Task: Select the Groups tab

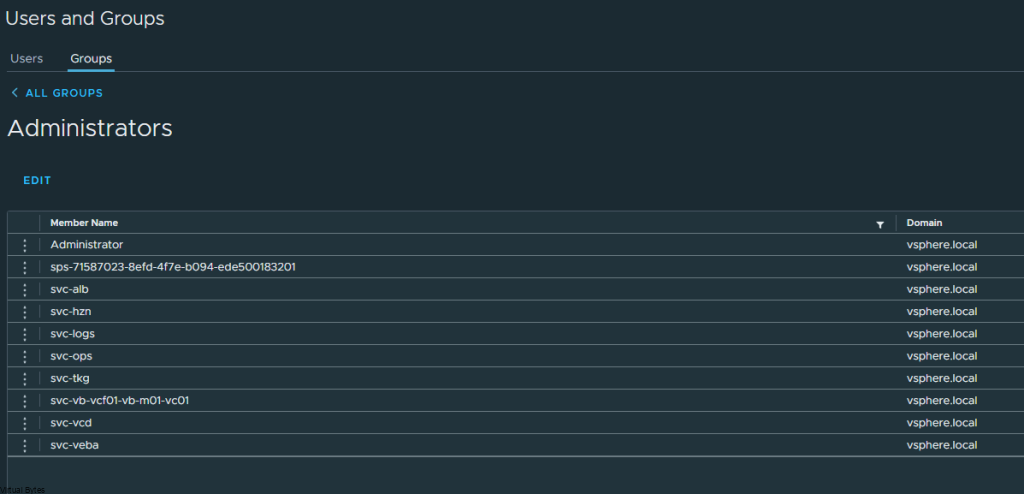Action: pyautogui.click(x=91, y=59)
